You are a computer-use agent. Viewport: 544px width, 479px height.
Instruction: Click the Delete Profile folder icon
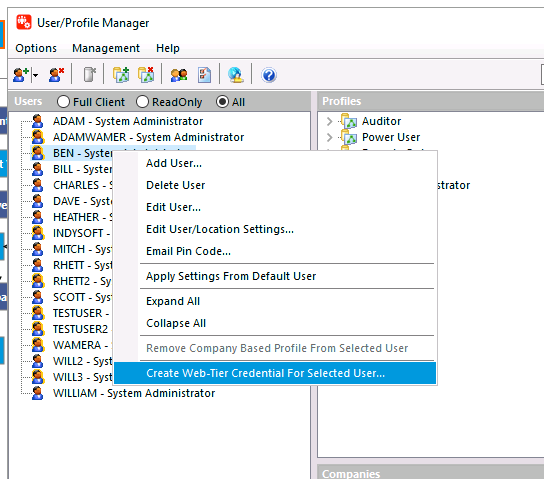pyautogui.click(x=146, y=75)
